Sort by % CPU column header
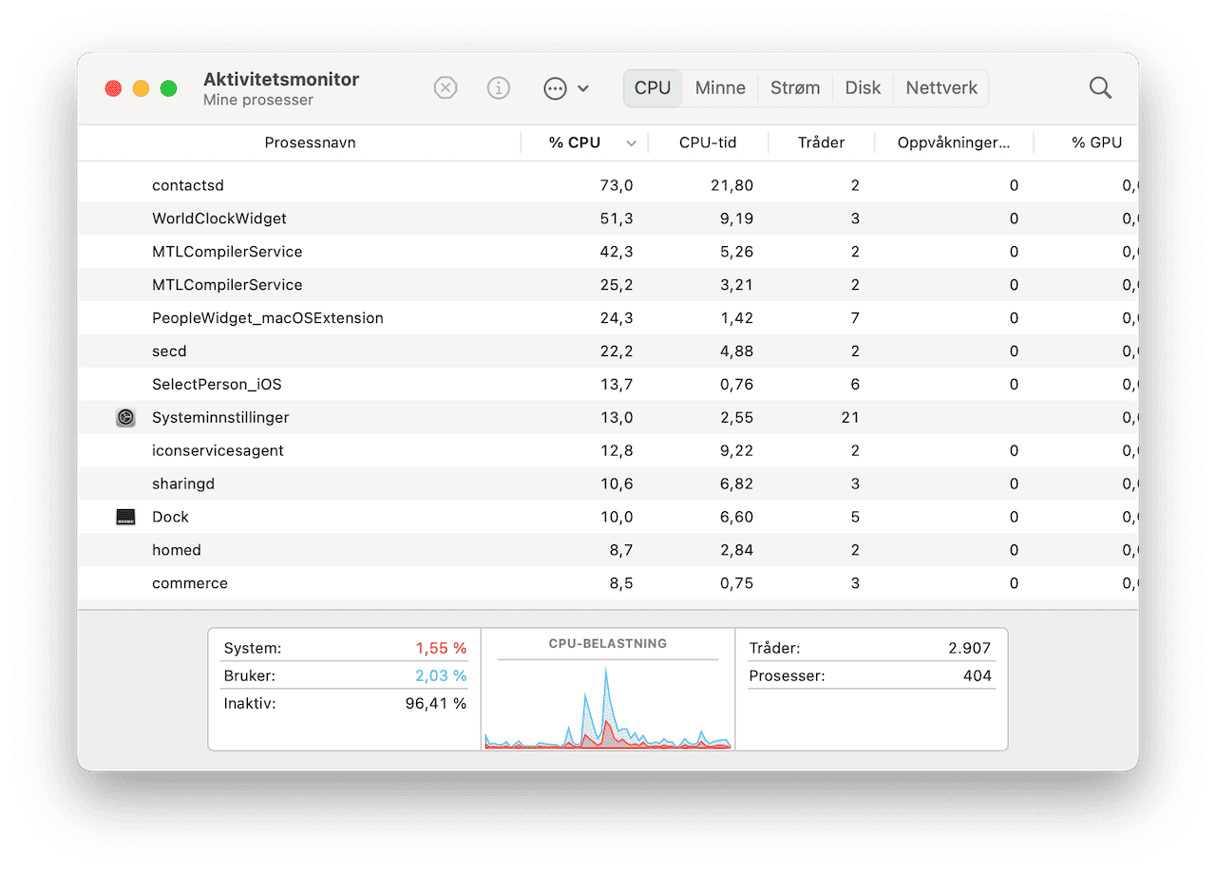The image size is (1216, 873). coord(575,143)
